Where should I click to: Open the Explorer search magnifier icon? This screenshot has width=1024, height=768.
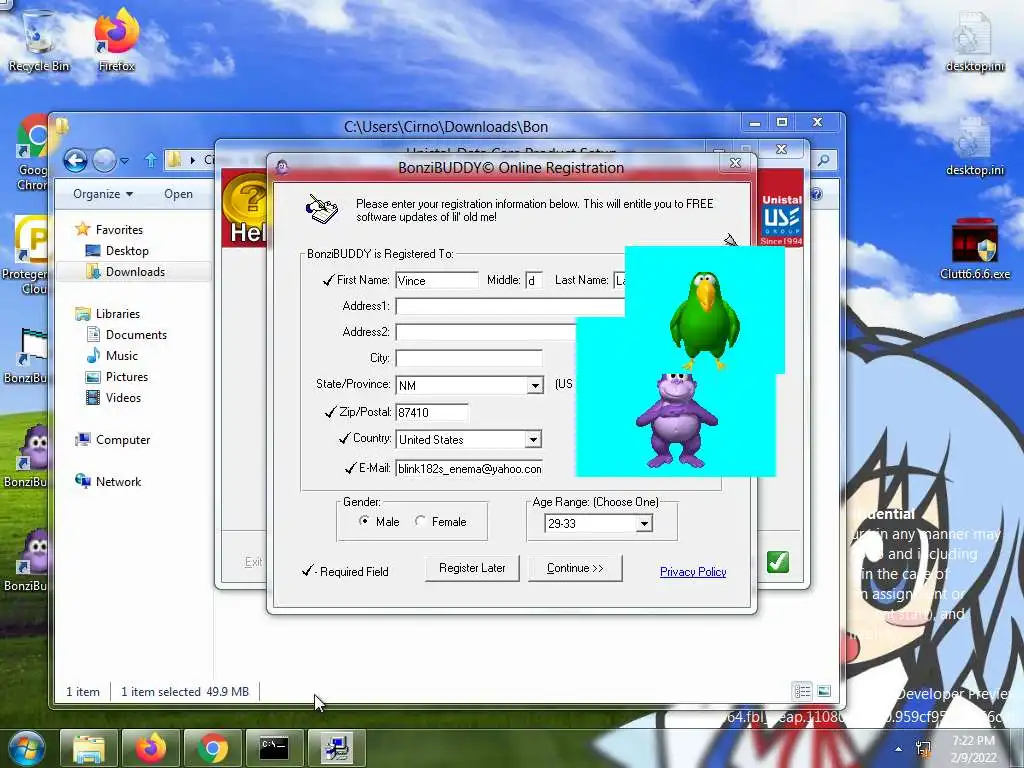(x=824, y=159)
